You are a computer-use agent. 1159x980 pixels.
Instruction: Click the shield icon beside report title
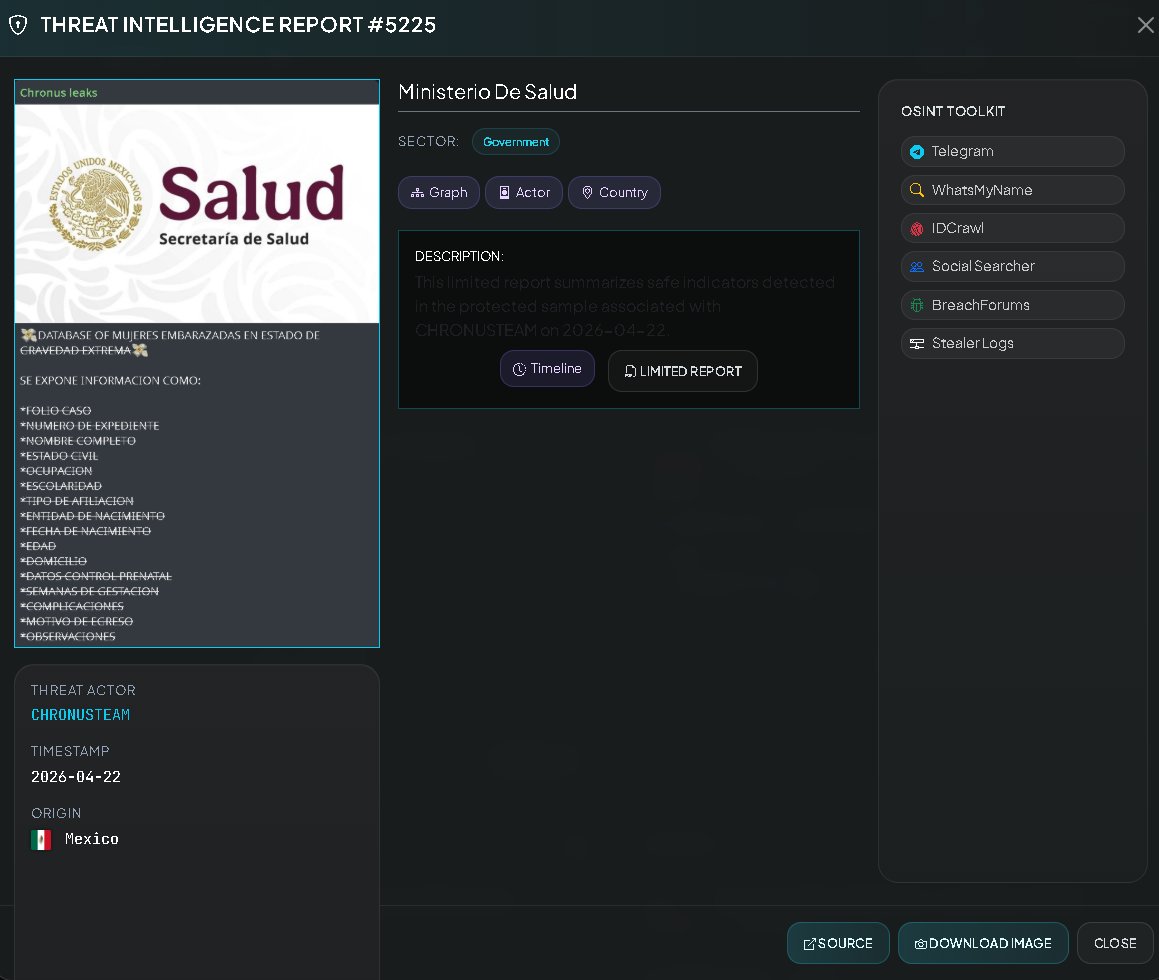tap(18, 25)
